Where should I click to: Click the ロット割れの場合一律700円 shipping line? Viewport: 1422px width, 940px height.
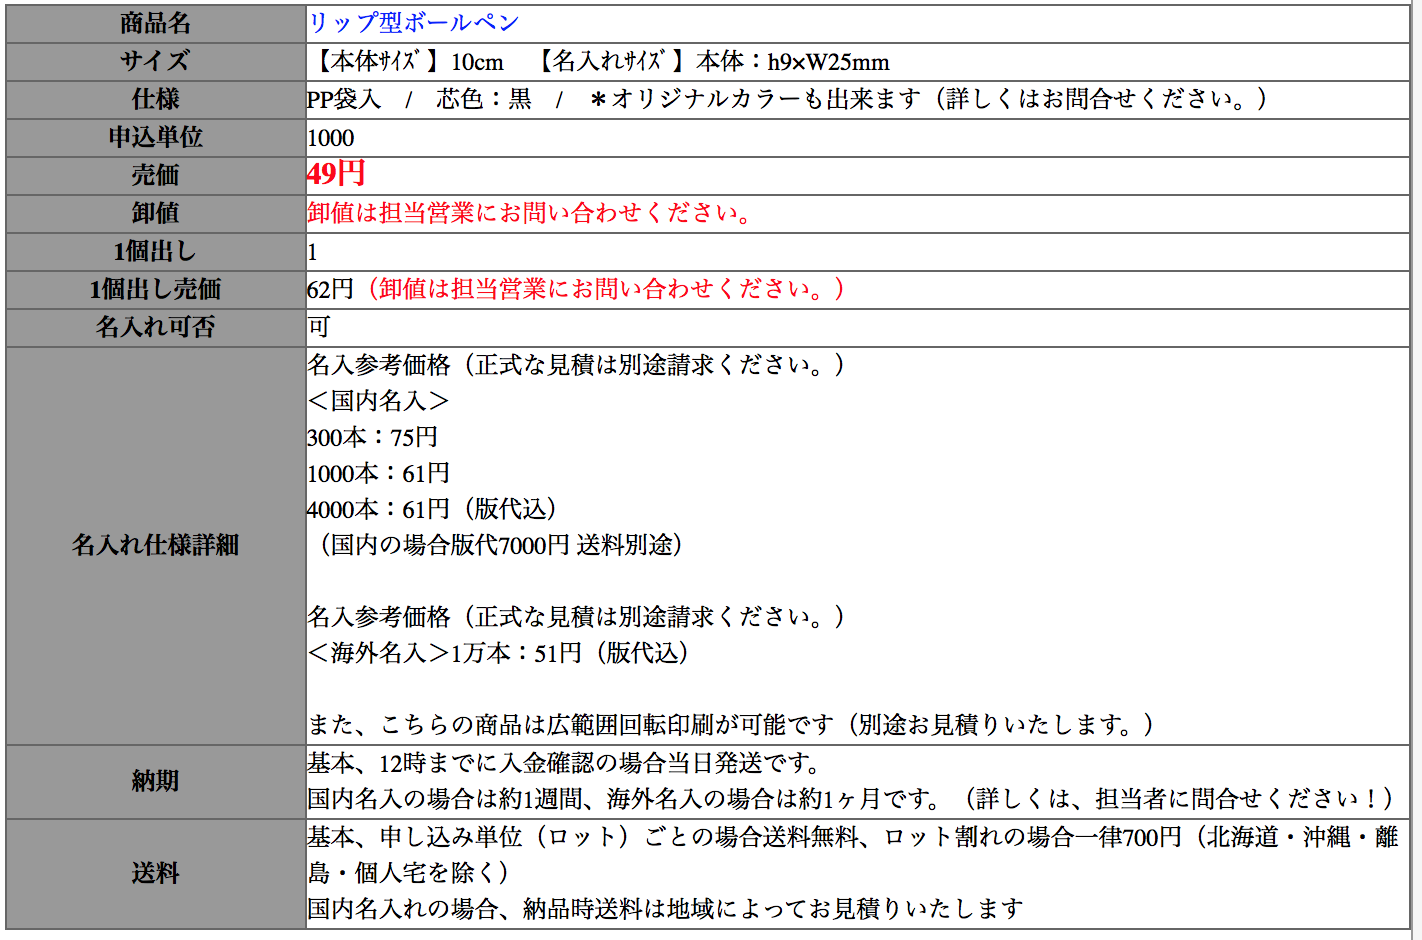853,855
